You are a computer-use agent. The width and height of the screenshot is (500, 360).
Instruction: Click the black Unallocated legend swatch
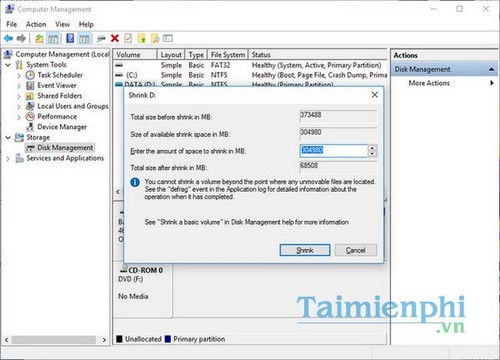coord(119,339)
